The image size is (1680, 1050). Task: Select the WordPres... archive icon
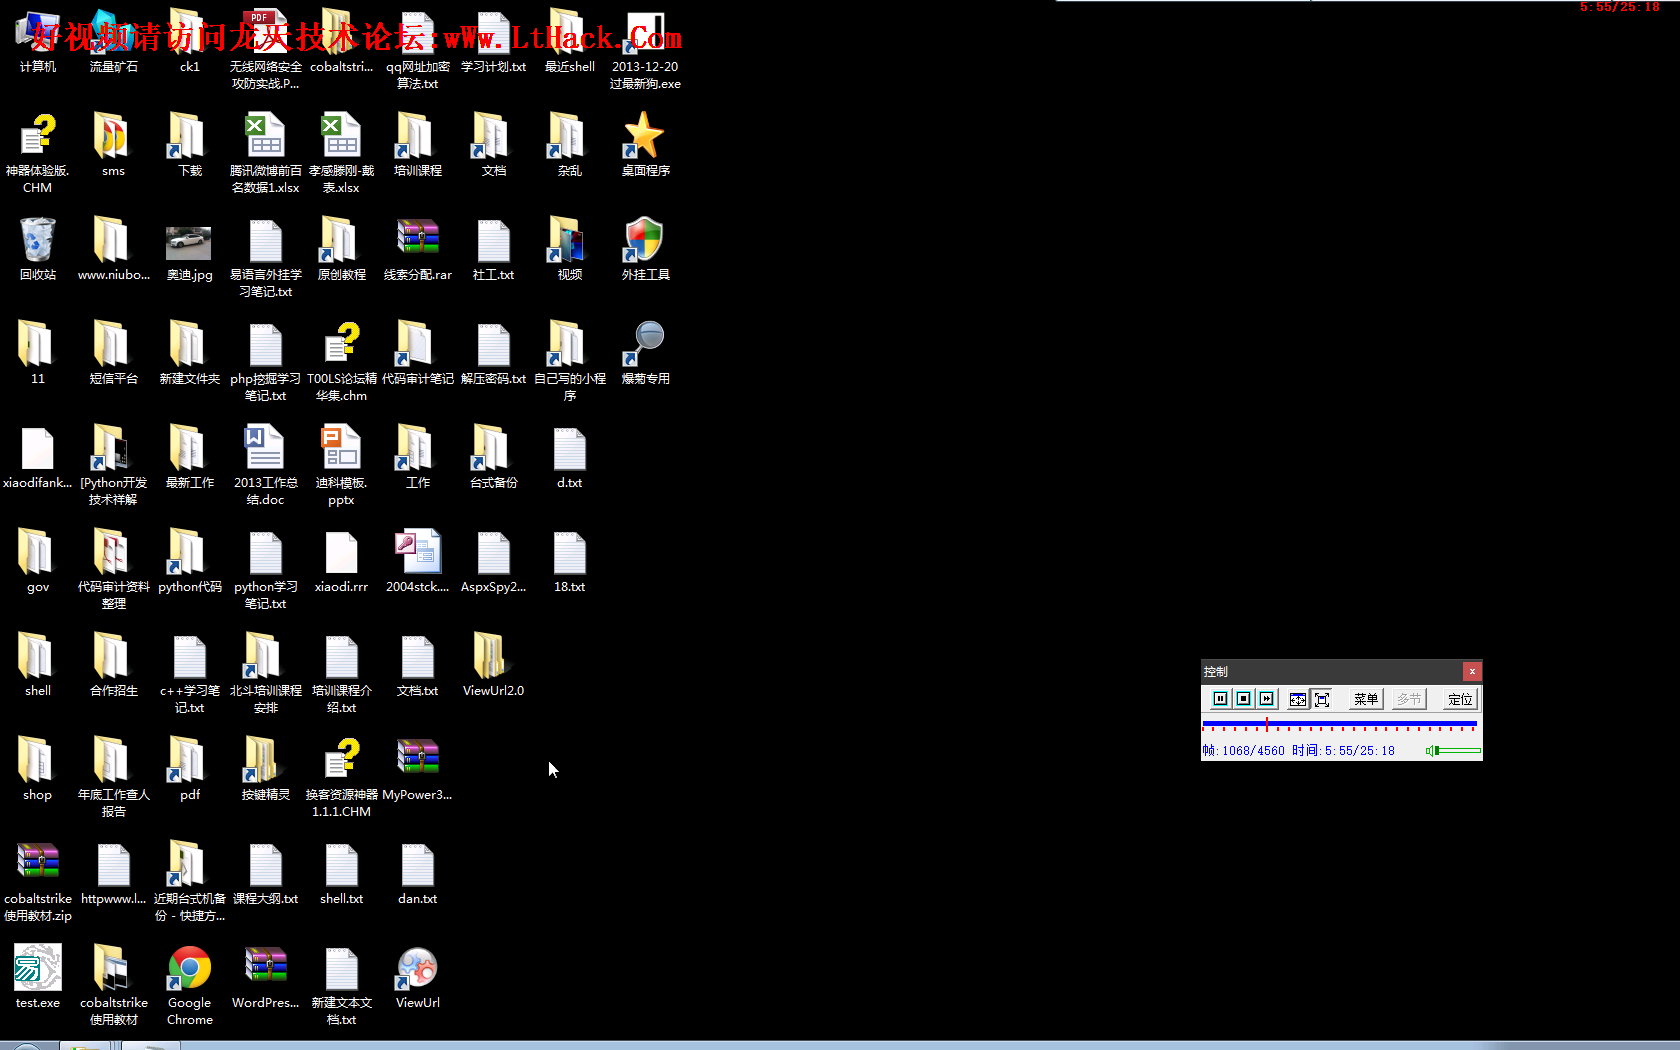click(x=266, y=976)
